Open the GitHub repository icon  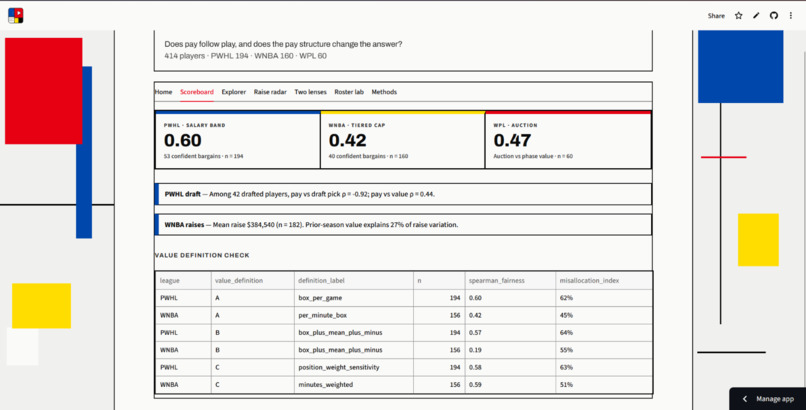pos(774,16)
